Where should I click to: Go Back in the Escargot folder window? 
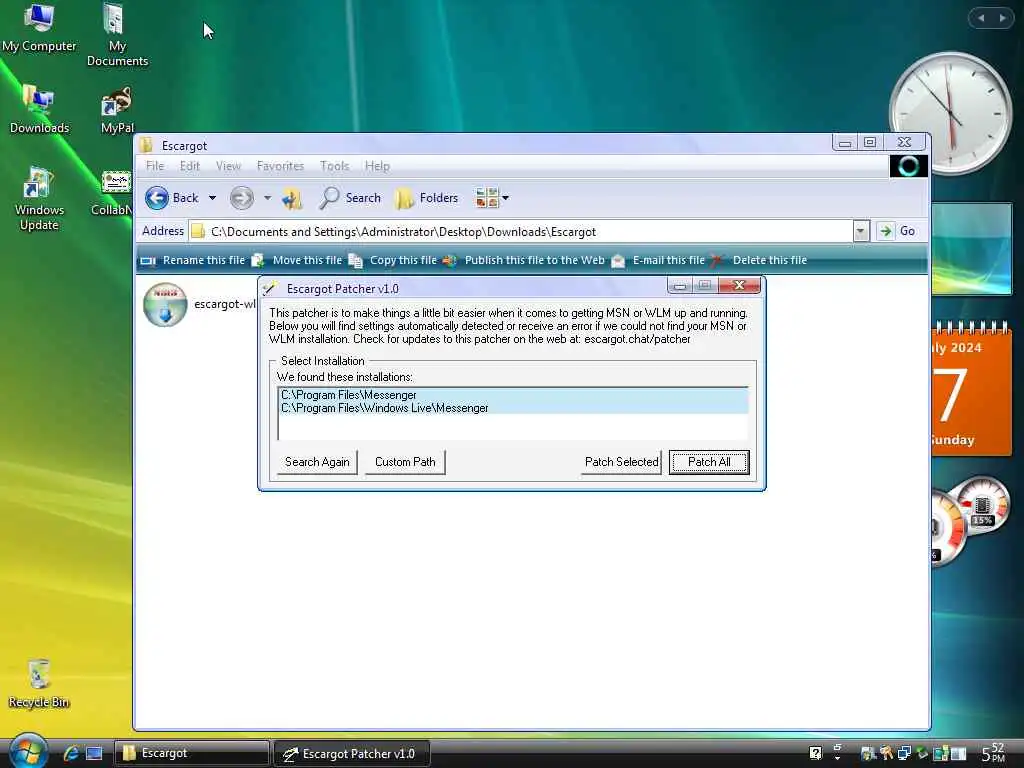[x=171, y=198]
